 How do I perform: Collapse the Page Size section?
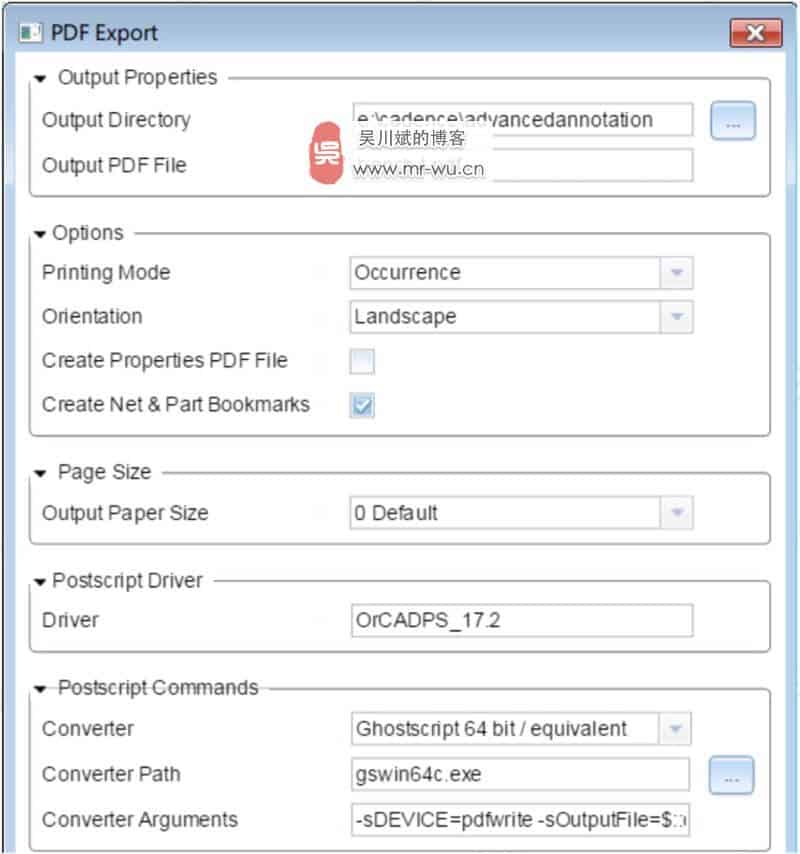[40, 473]
